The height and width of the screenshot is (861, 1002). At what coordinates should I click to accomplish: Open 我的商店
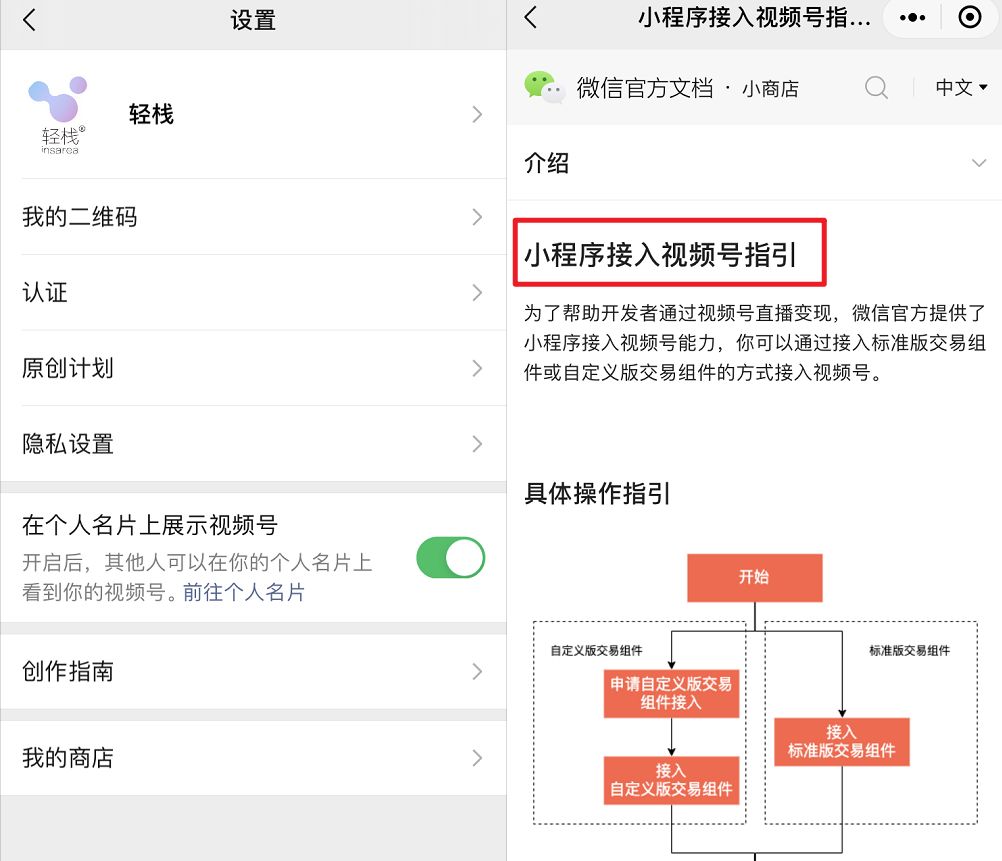click(253, 758)
